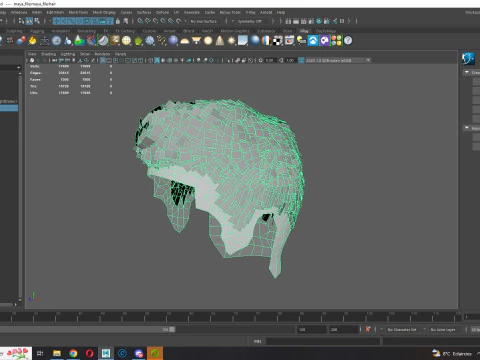Screen dimensions: 480x360
Task: Open Google Chrome from the taskbar
Action: (73, 353)
